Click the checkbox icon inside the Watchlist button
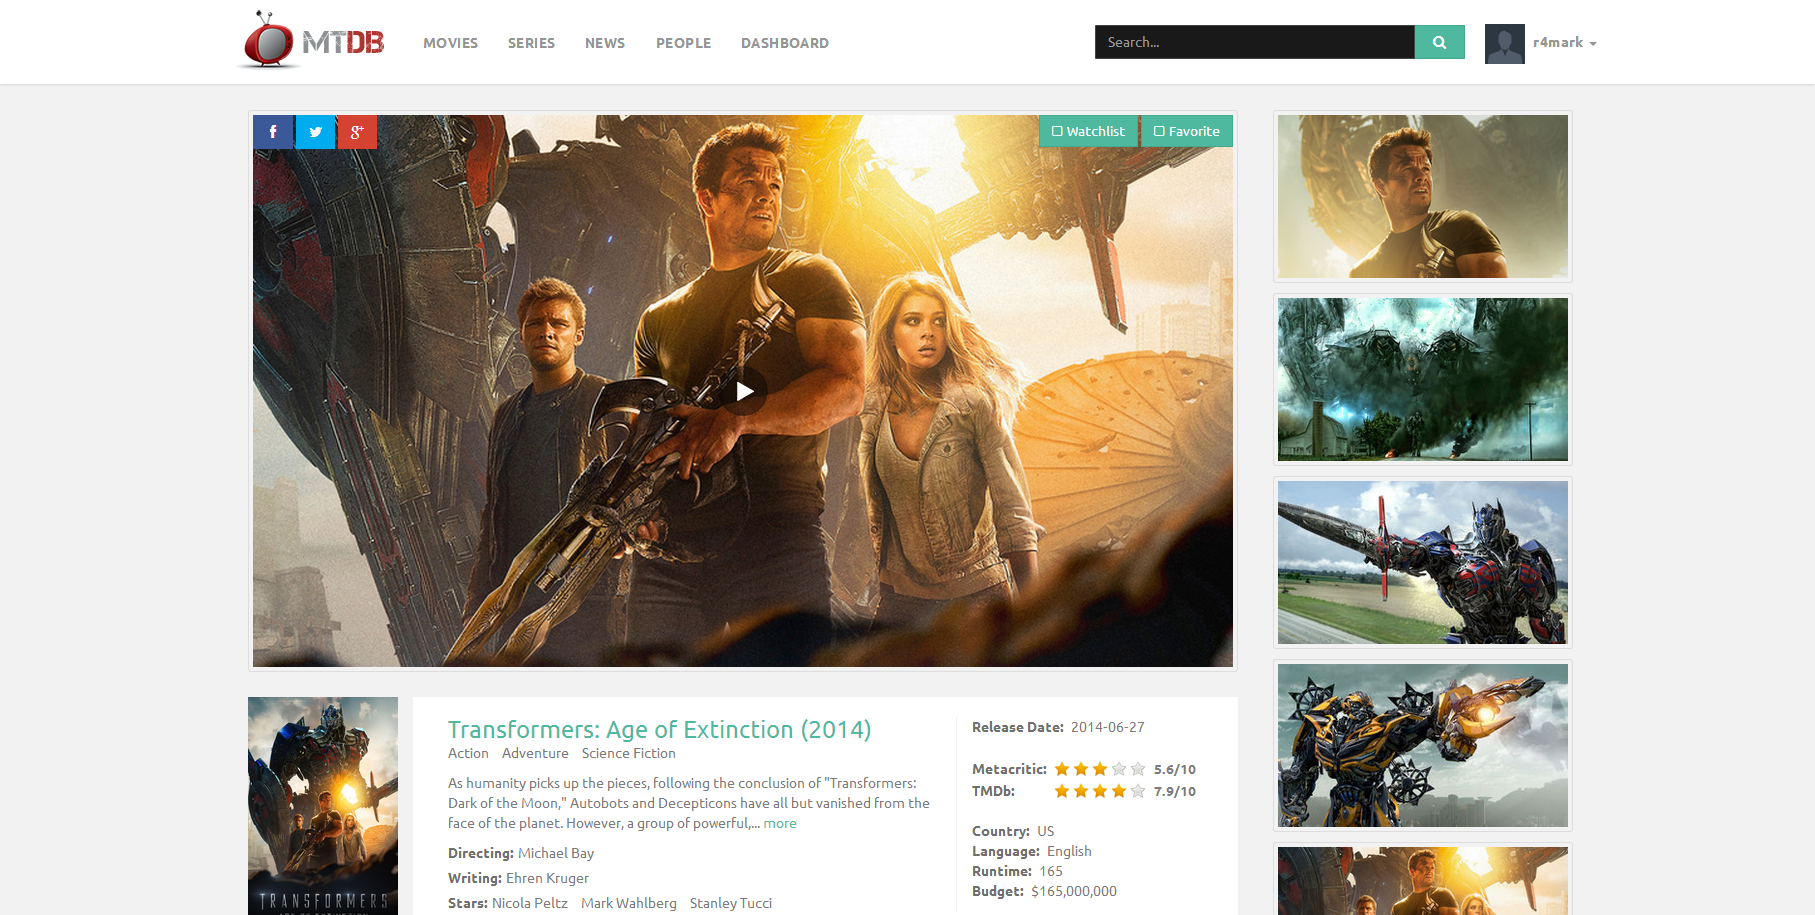This screenshot has height=915, width=1815. pyautogui.click(x=1058, y=131)
